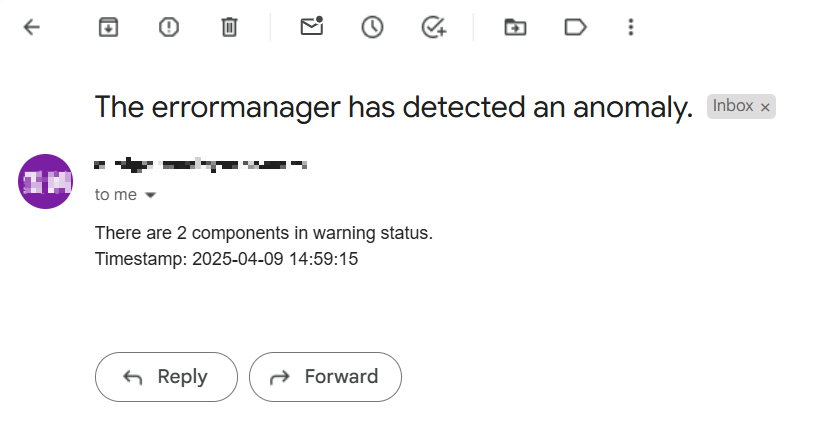Click the Inbox label tag

pyautogui.click(x=733, y=106)
